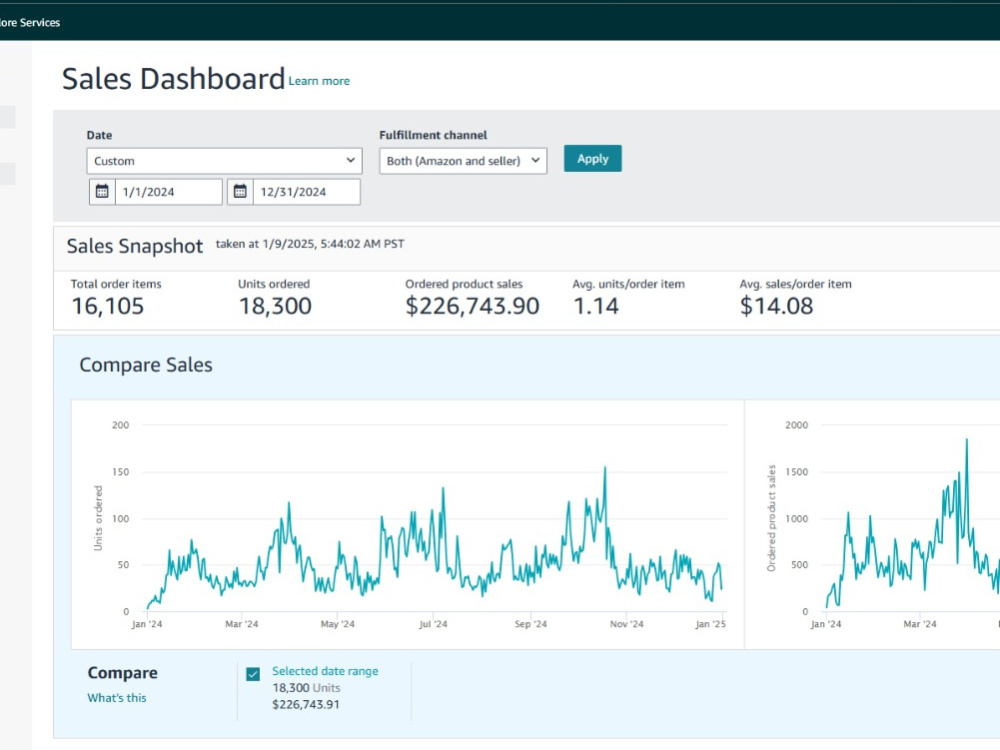Expand the Date Custom dropdown
Viewport: 1000px width, 750px height.
click(224, 161)
